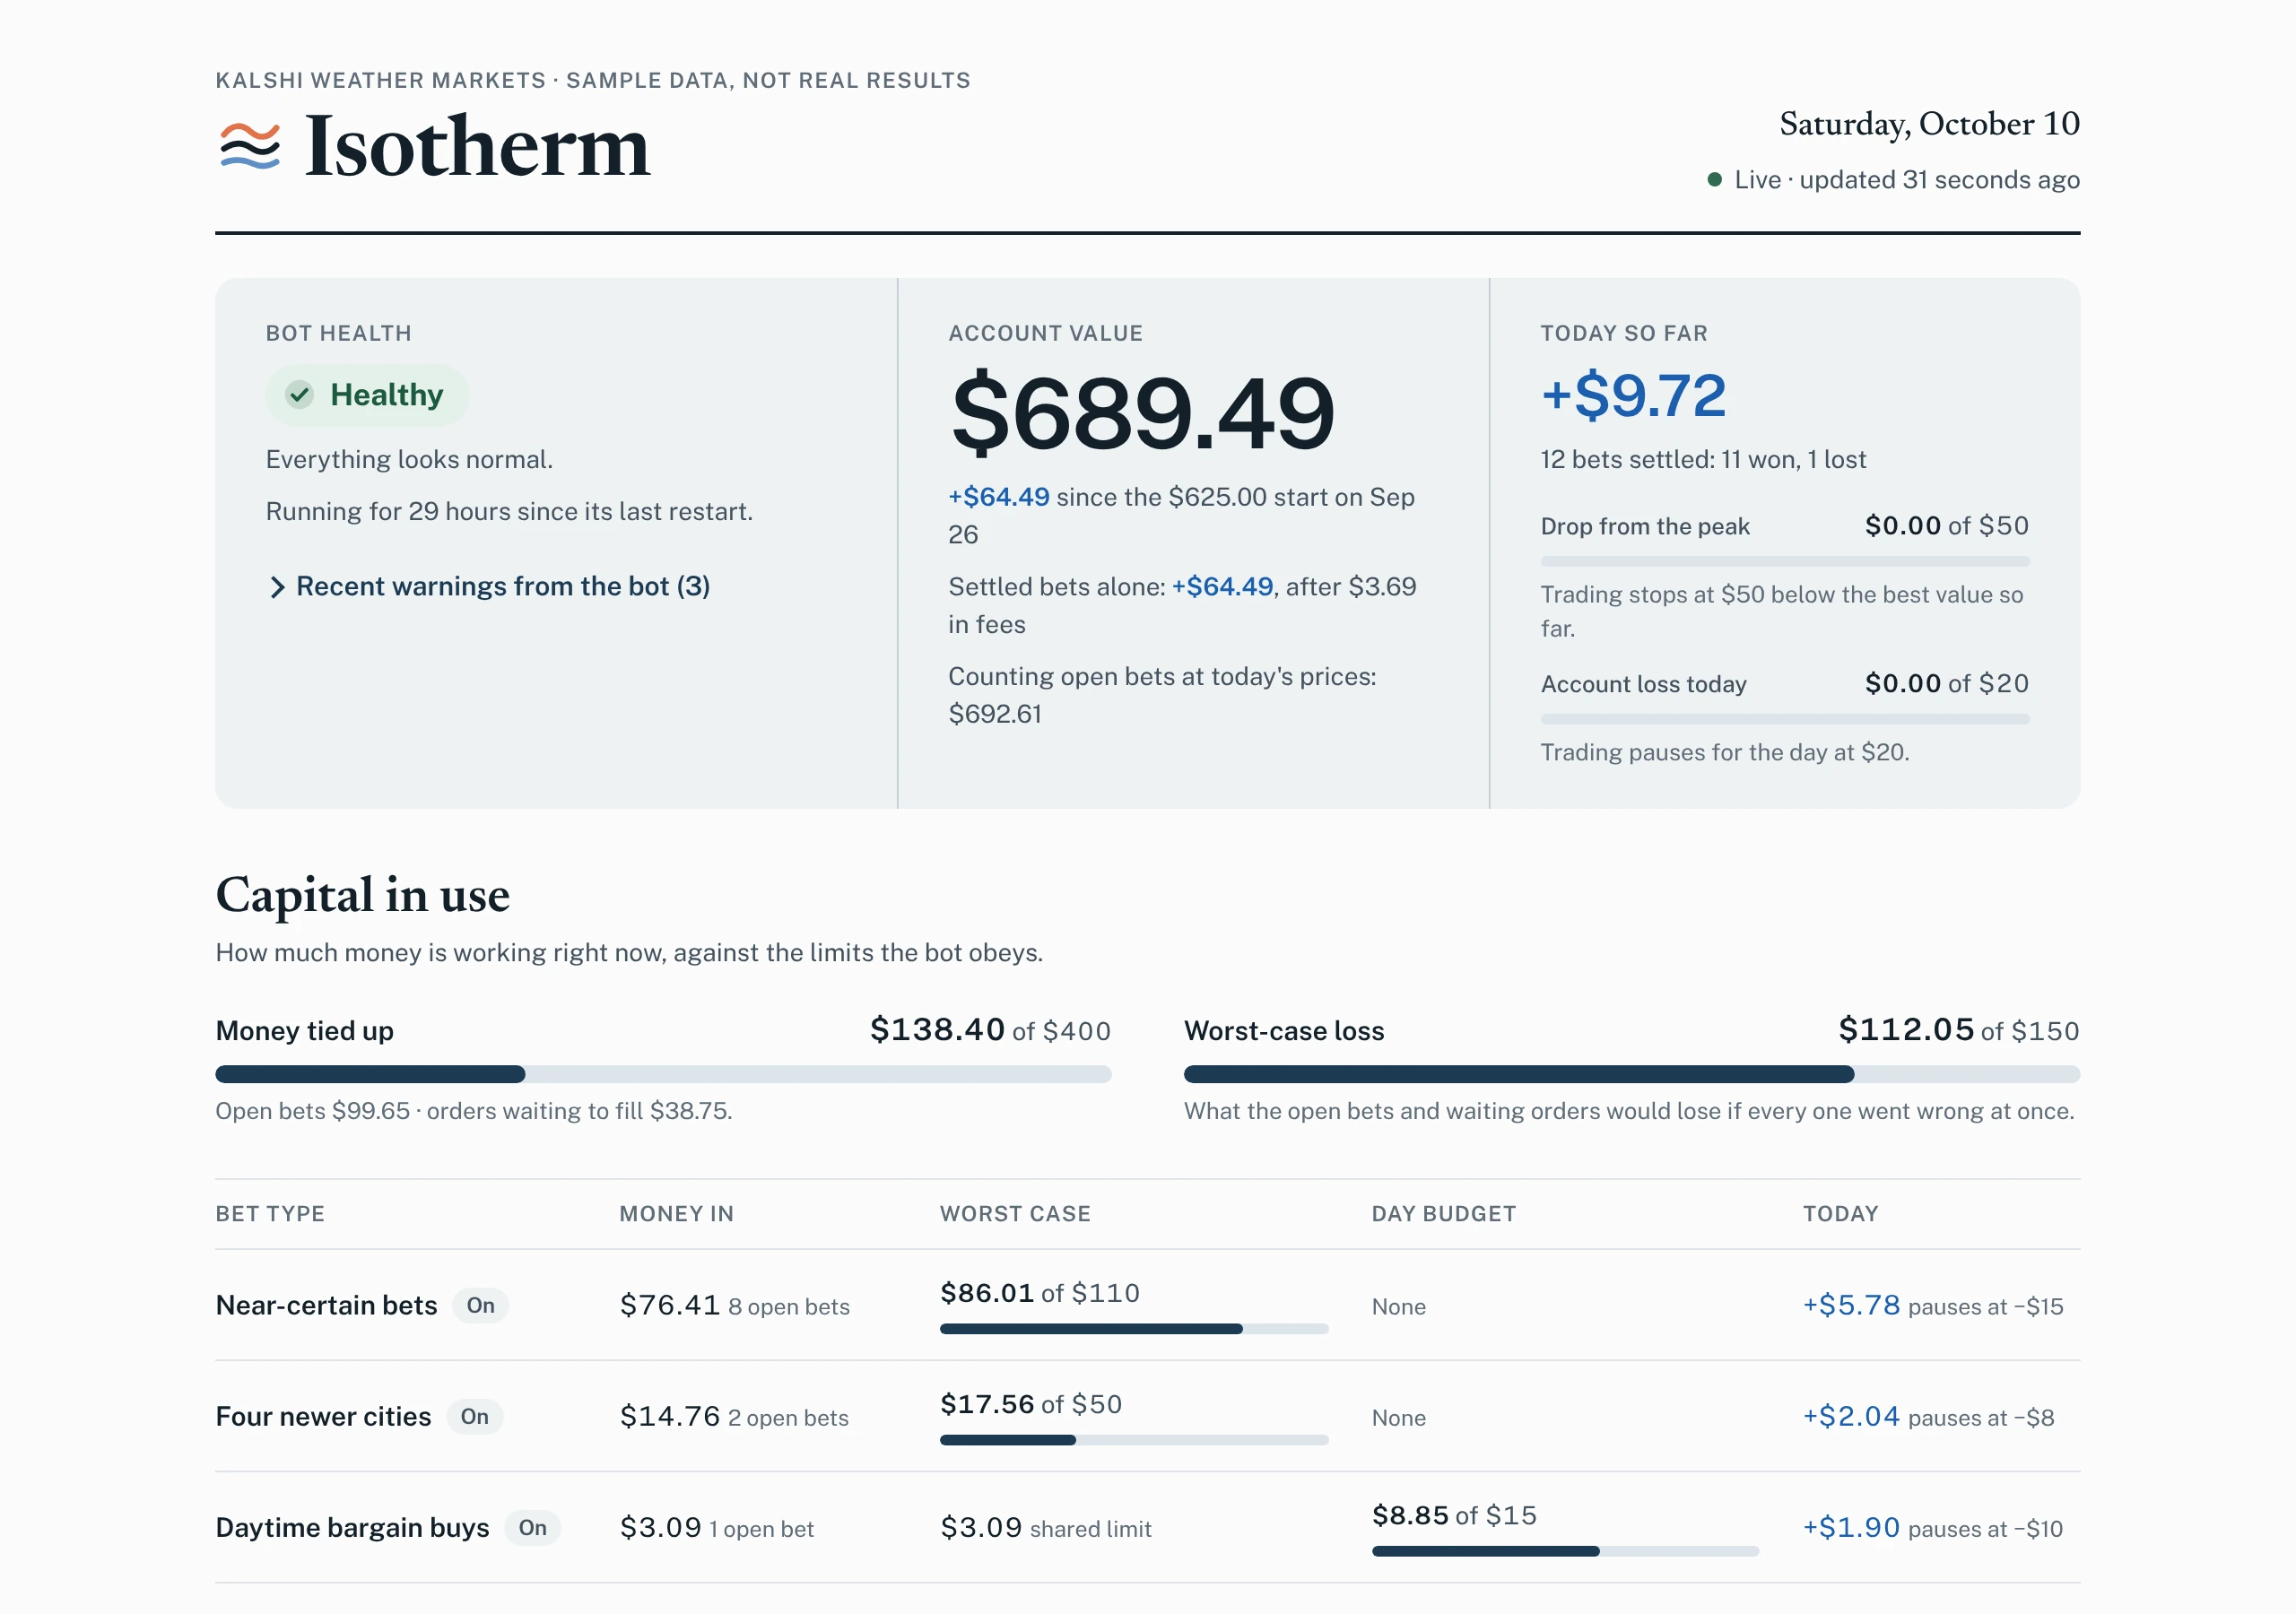Click Running for 29 hours text
The image size is (2296, 1614).
pyautogui.click(x=509, y=511)
